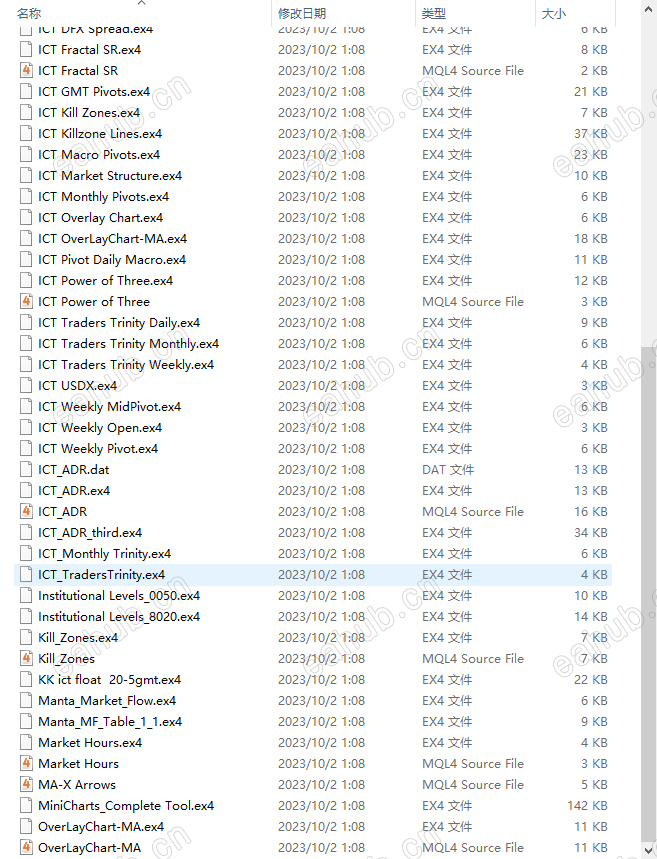Click the file icon of ICT Kill Zones.ex4
Image resolution: width=657 pixels, height=859 pixels.
click(x=26, y=112)
